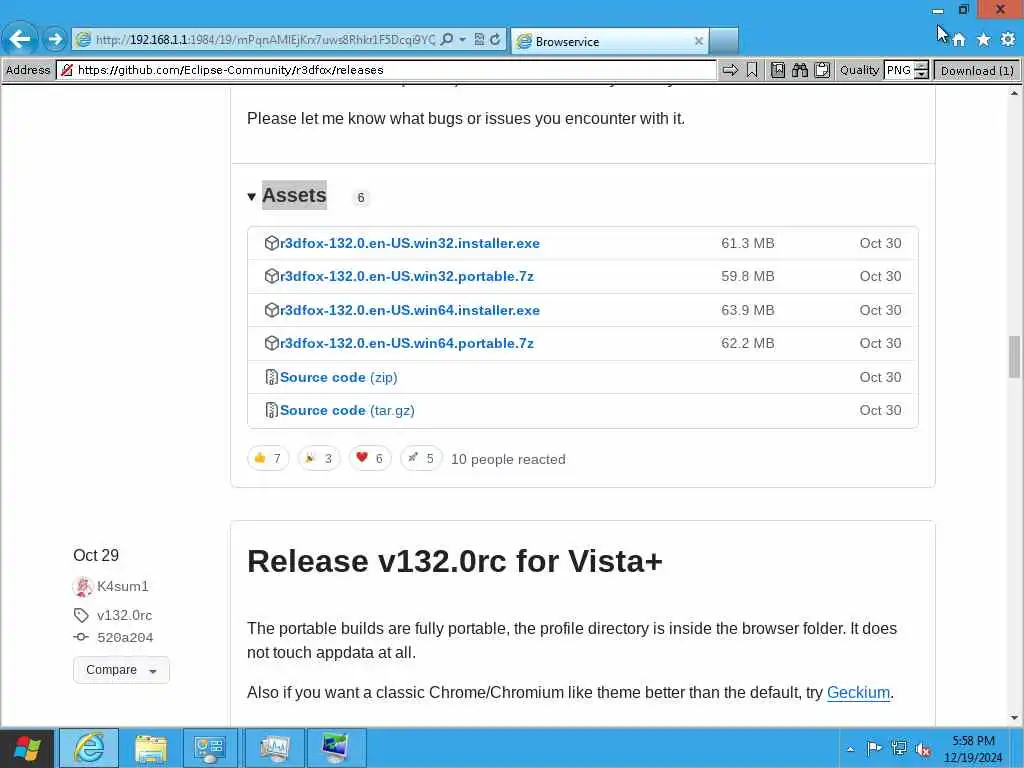Download r3dfox-132.0.en-US.win64.portable.7z
1024x768 pixels.
[407, 344]
